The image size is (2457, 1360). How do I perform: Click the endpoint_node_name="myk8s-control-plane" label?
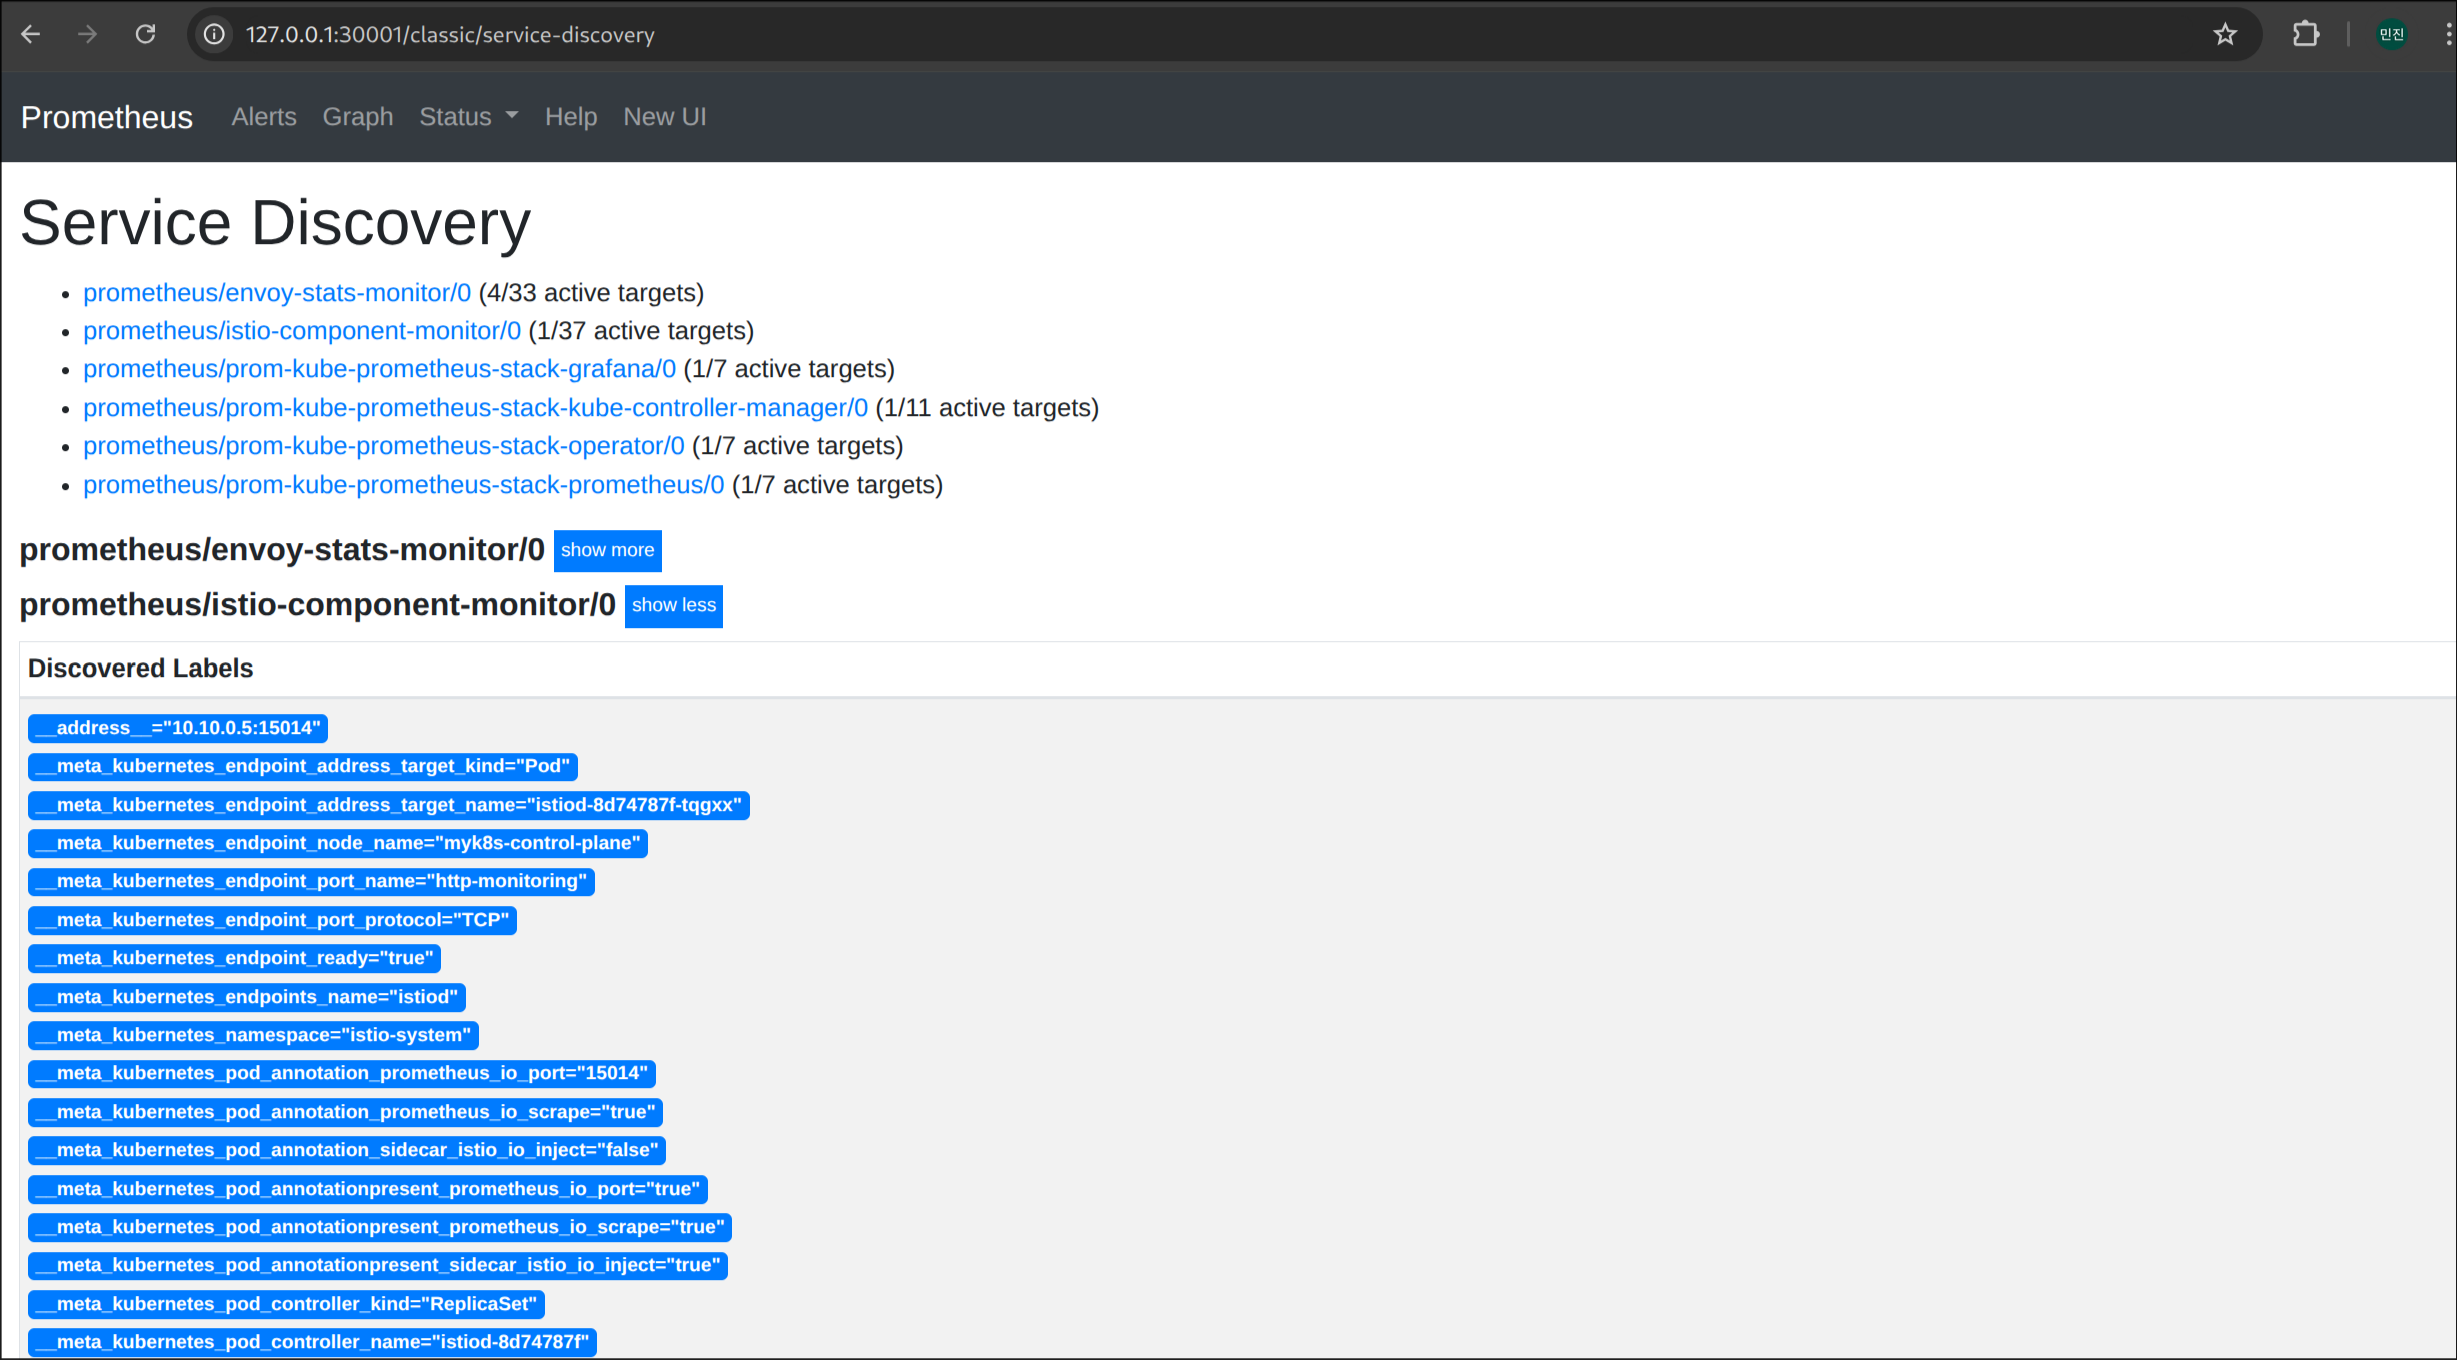[338, 843]
